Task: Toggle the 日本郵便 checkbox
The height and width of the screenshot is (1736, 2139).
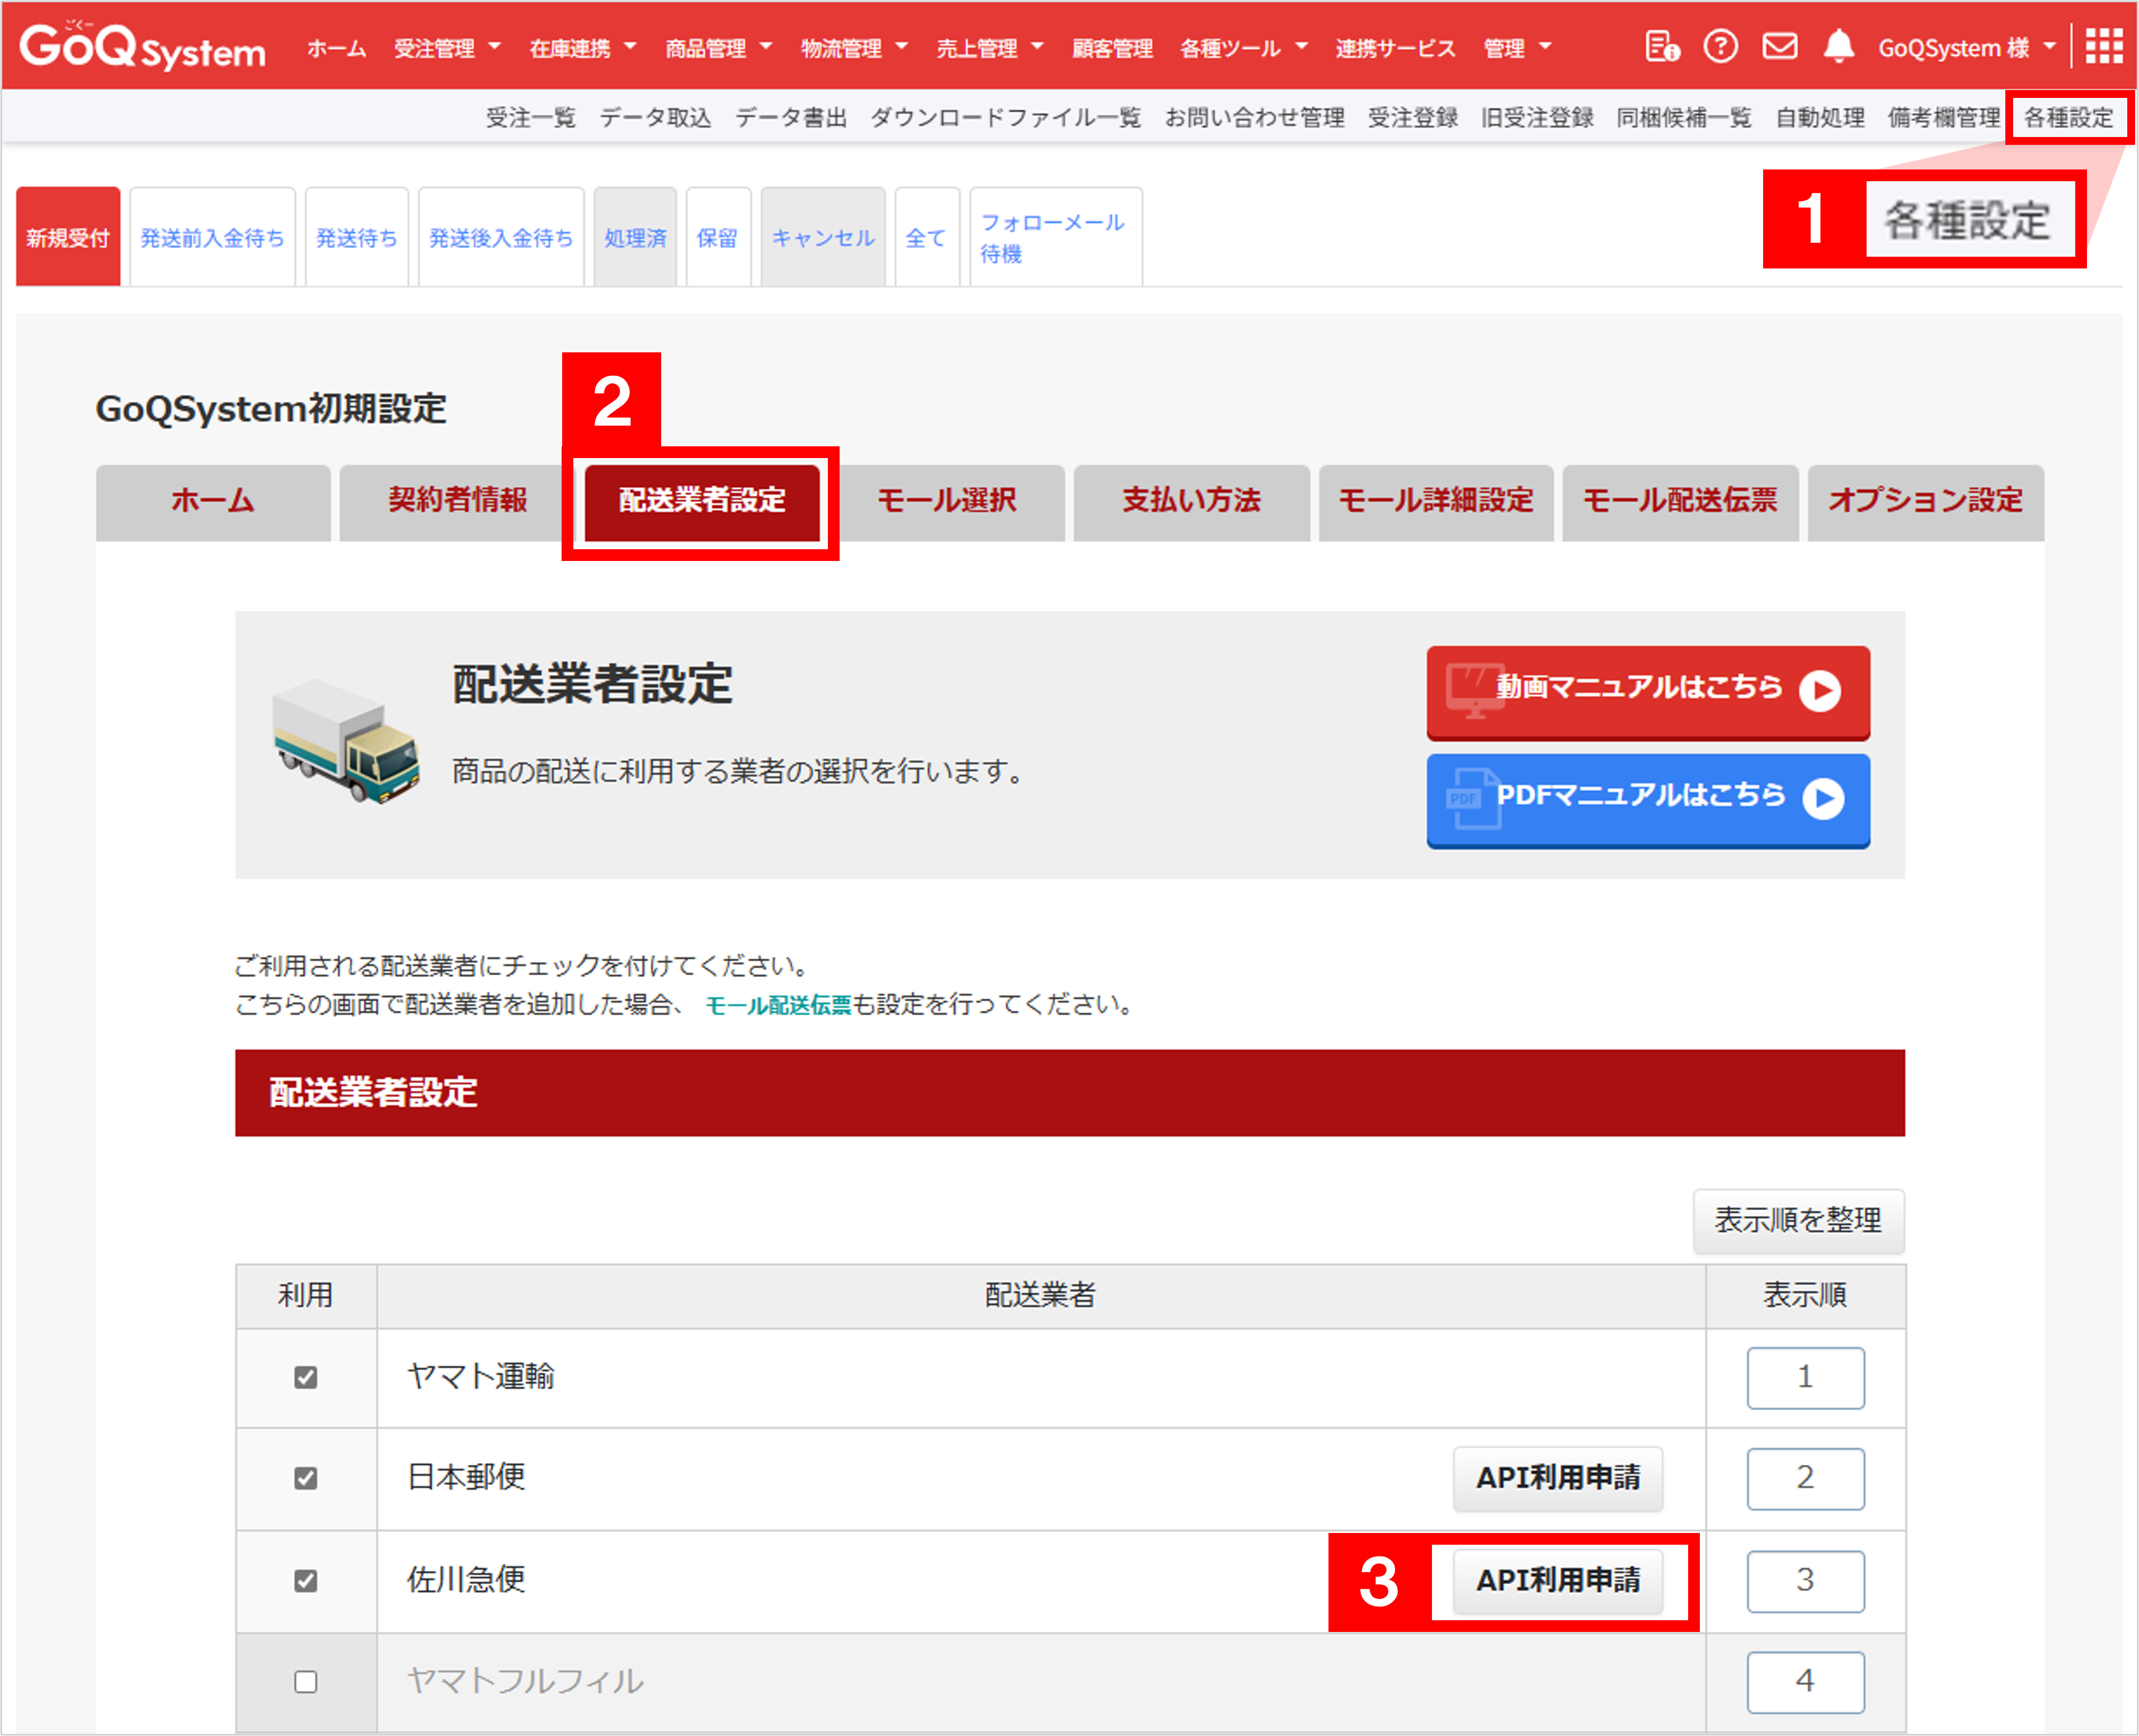Action: (x=306, y=1477)
